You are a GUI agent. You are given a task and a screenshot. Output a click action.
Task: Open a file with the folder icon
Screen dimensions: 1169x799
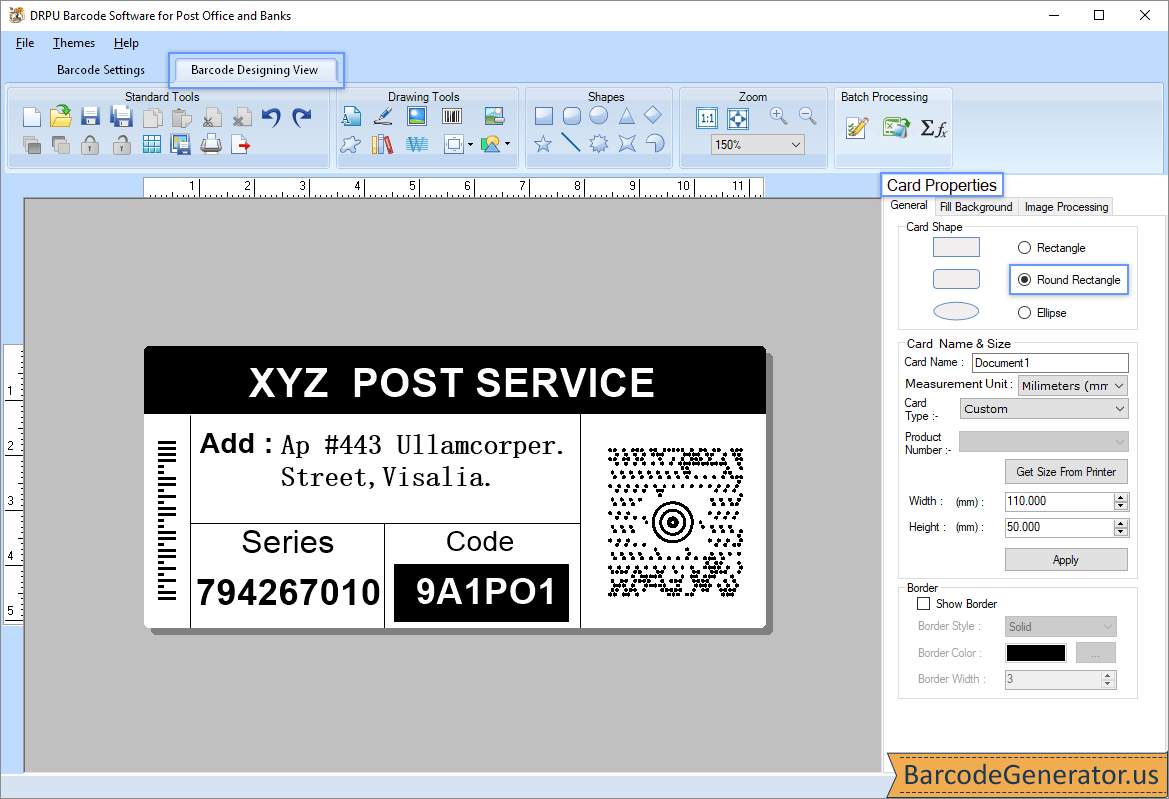click(x=60, y=116)
